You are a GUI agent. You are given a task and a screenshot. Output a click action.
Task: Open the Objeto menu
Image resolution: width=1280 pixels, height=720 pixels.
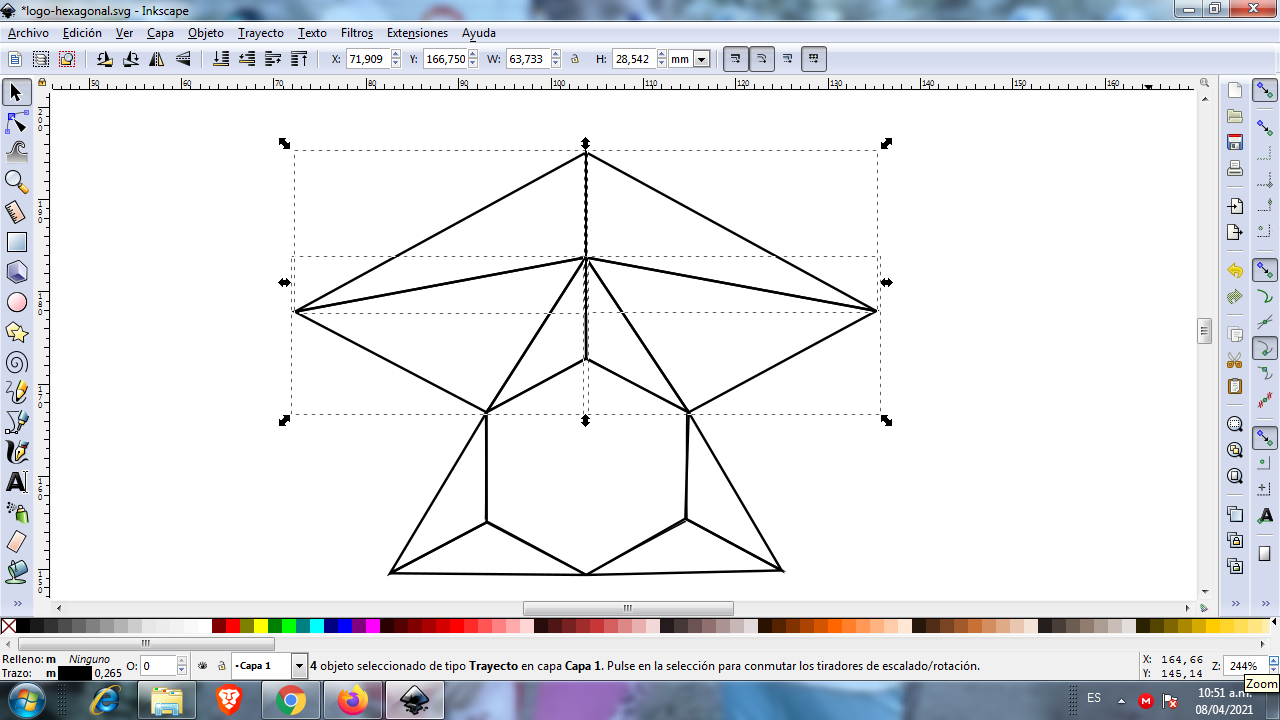[206, 33]
